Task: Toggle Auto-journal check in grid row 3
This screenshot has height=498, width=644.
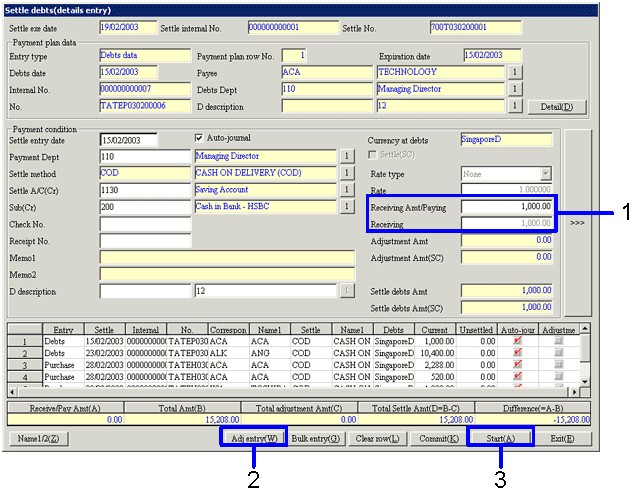Action: (518, 365)
